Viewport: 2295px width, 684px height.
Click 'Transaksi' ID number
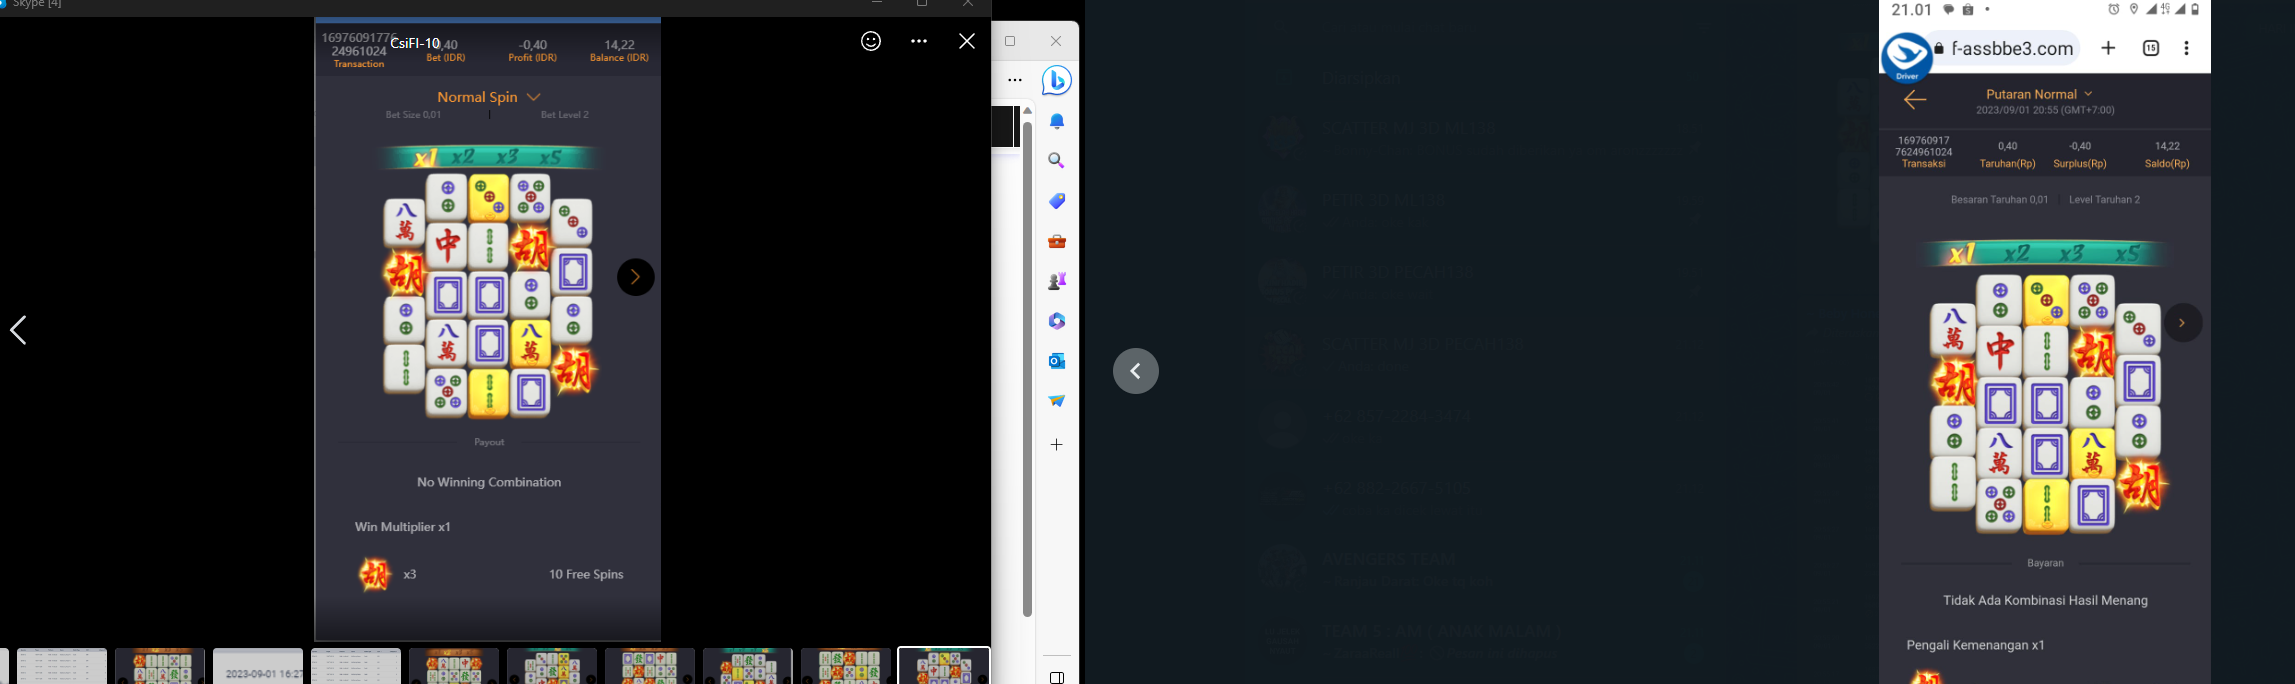coord(1923,147)
